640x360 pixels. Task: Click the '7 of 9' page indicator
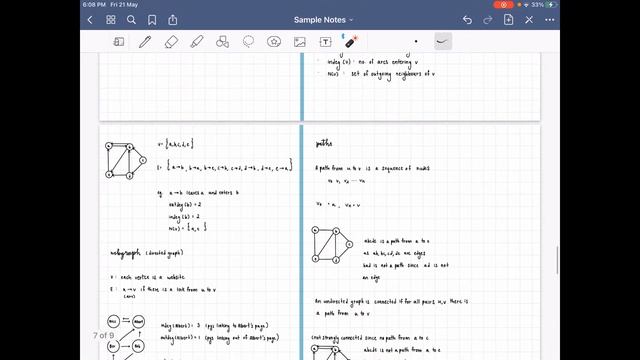tap(104, 336)
